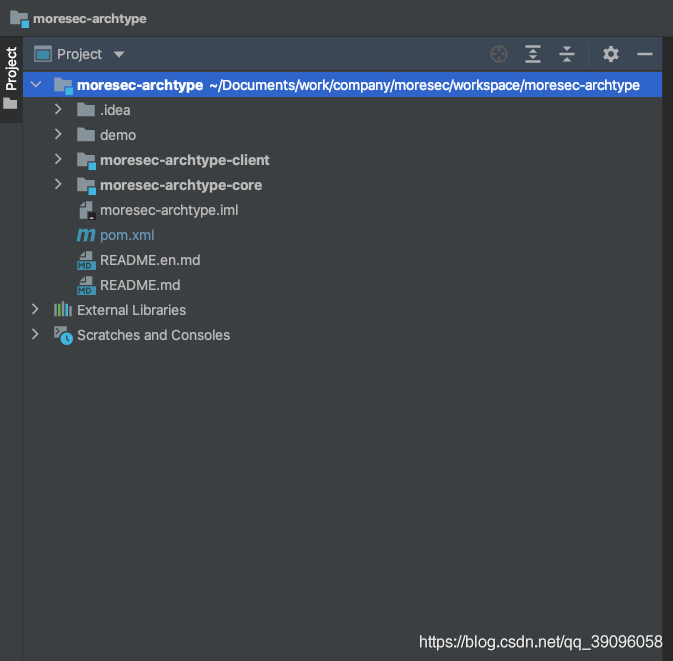The height and width of the screenshot is (661, 673).
Task: Click the root module folder icon
Action: [x=64, y=86]
